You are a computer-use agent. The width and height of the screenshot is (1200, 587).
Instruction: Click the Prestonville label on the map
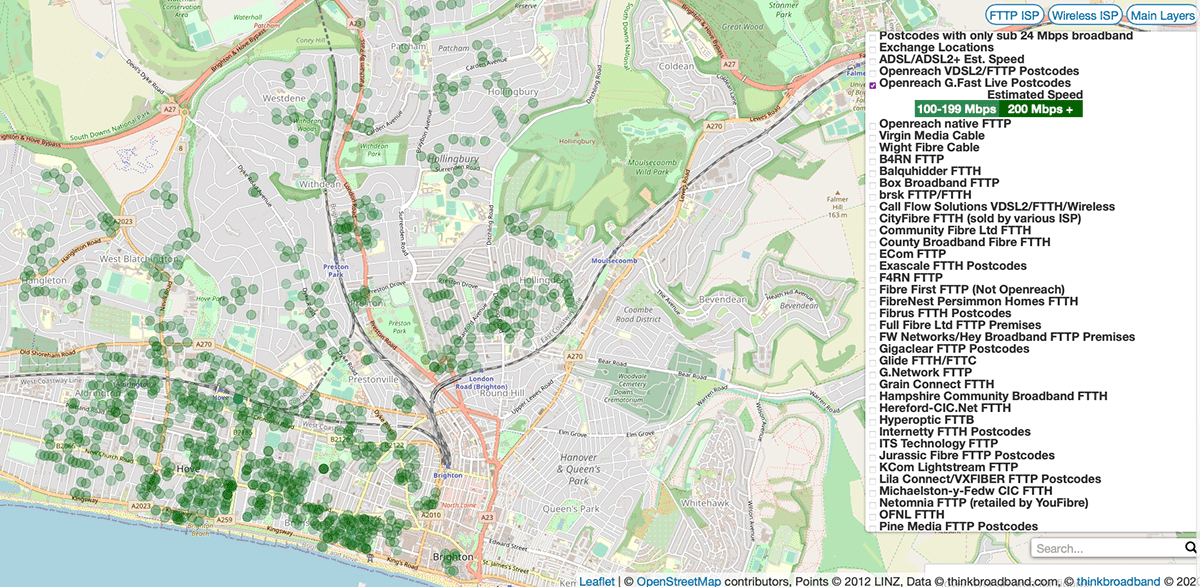pyautogui.click(x=375, y=380)
